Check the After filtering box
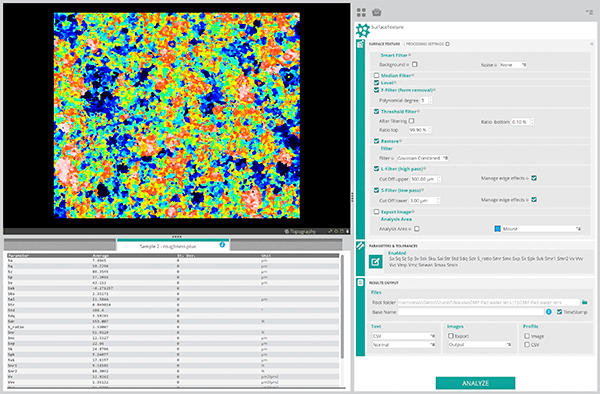The width and height of the screenshot is (600, 394). pos(411,121)
